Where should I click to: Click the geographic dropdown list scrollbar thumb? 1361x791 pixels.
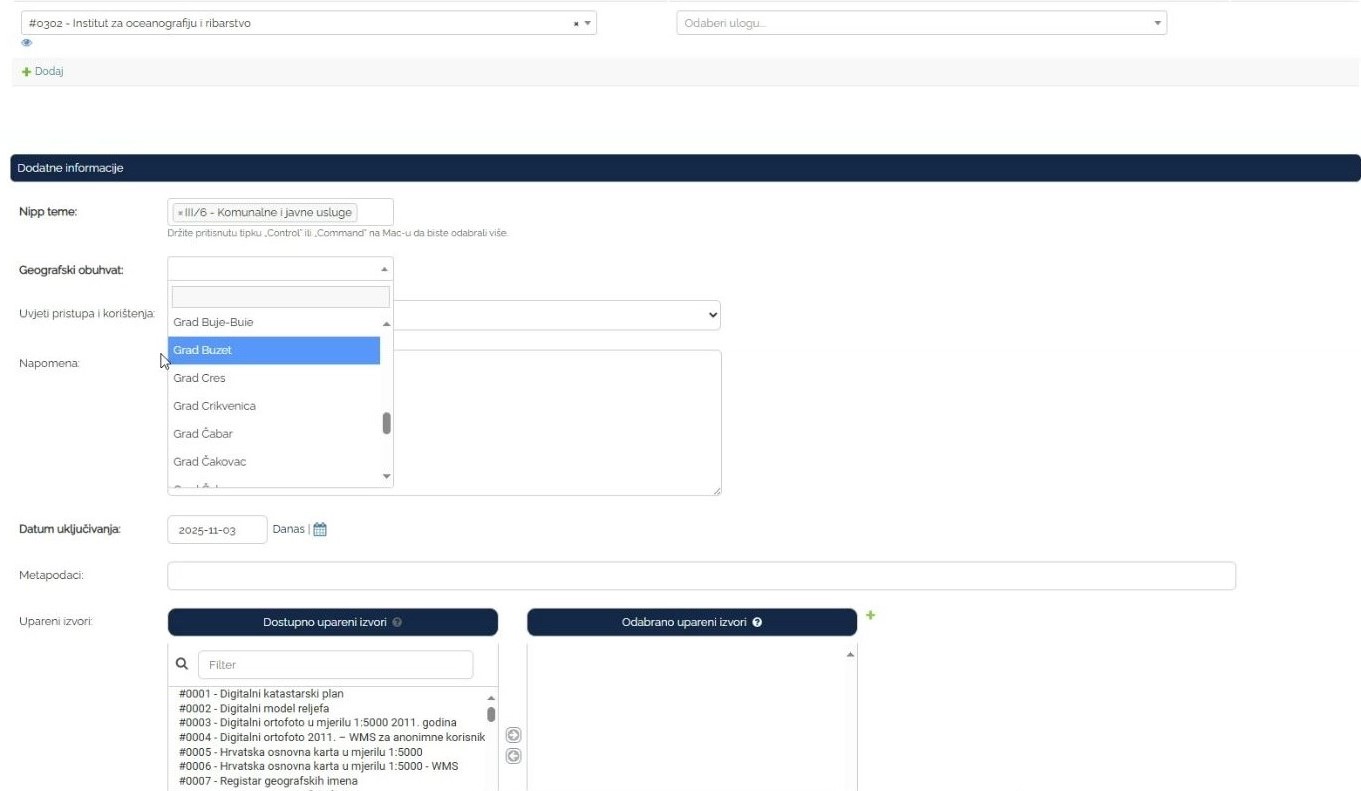click(x=387, y=423)
